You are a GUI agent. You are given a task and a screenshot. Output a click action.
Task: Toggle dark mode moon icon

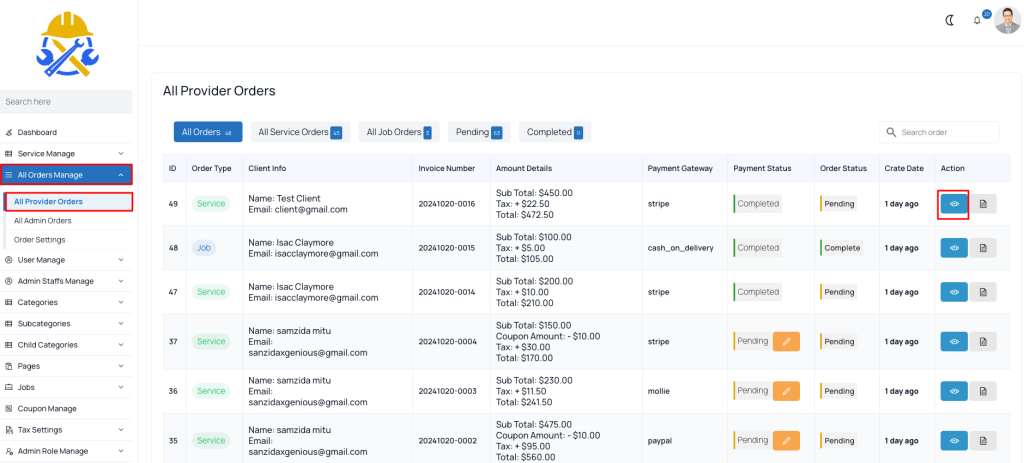pos(950,20)
